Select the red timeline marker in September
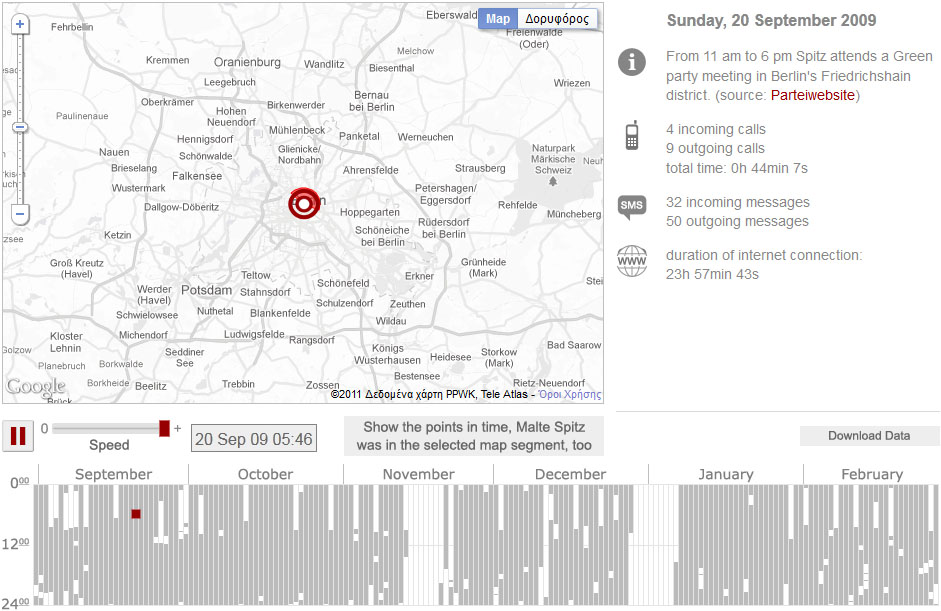The width and height of the screenshot is (941, 611). [136, 514]
